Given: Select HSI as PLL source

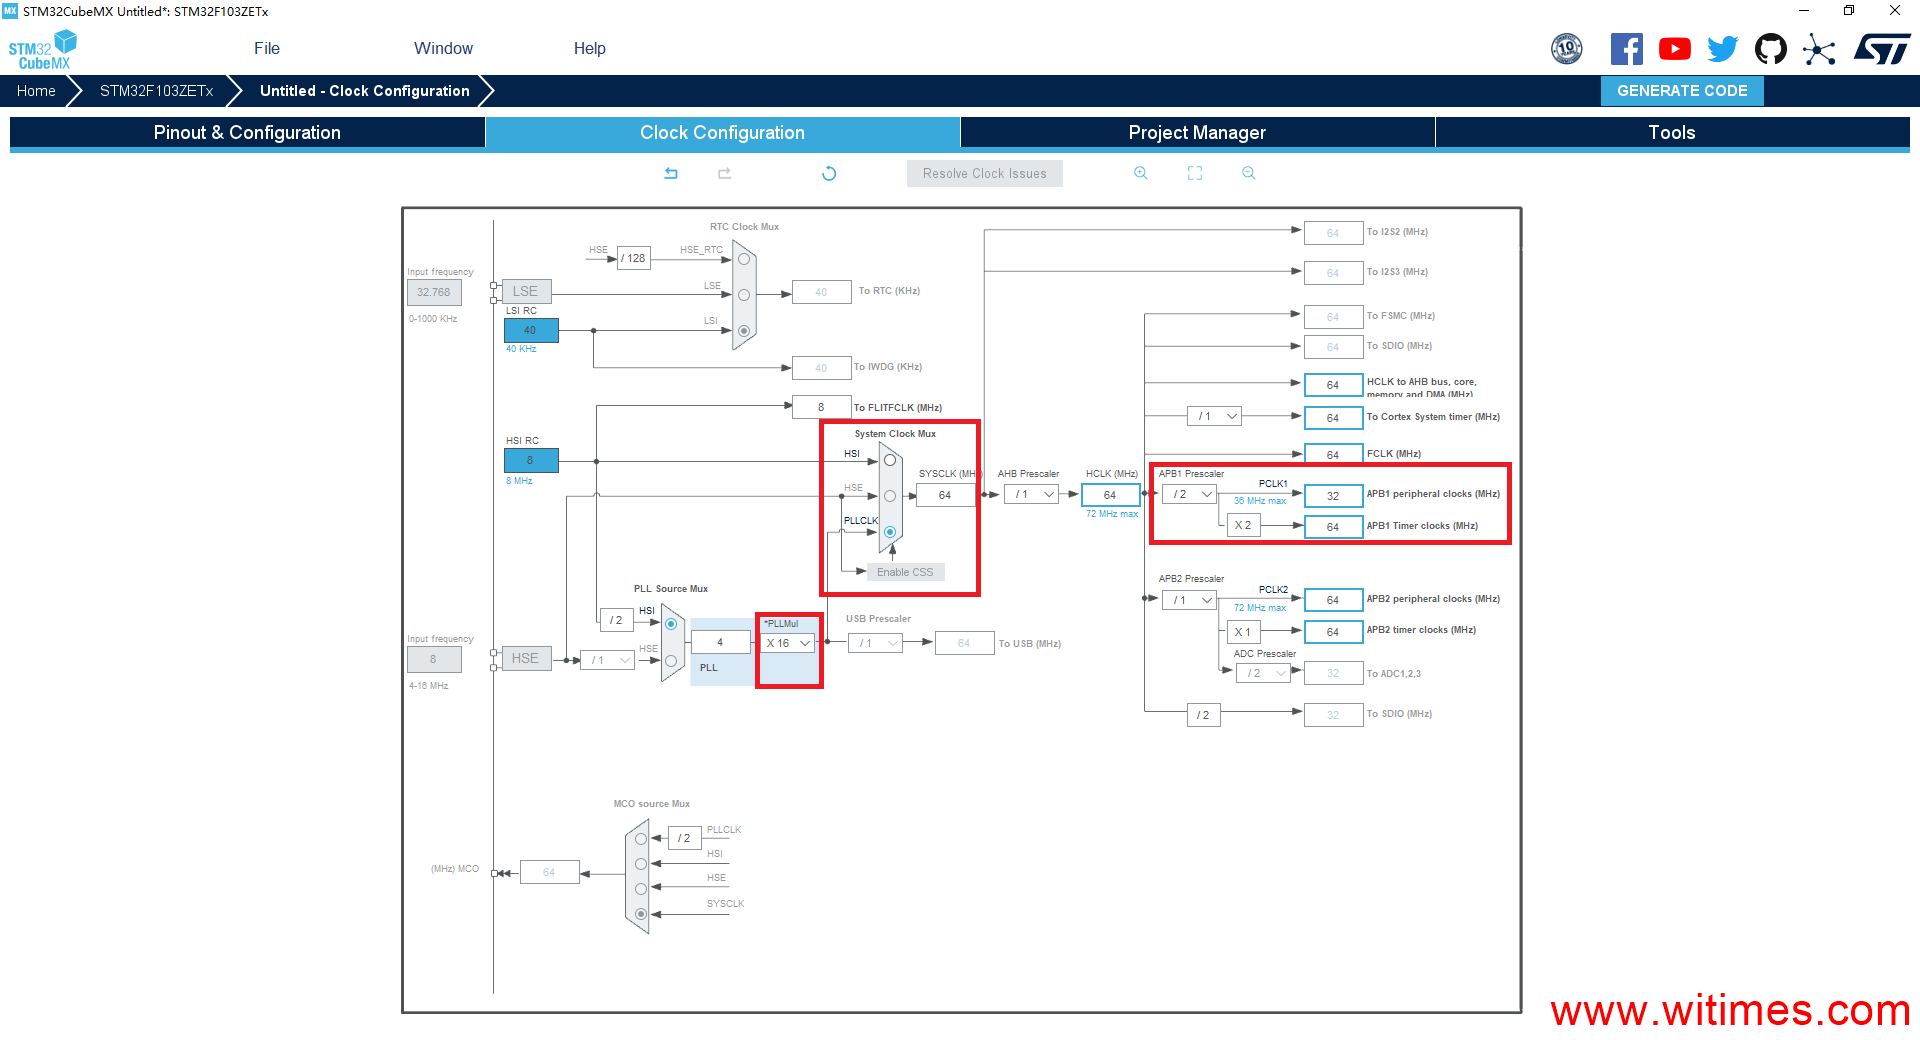Looking at the screenshot, I should 671,624.
